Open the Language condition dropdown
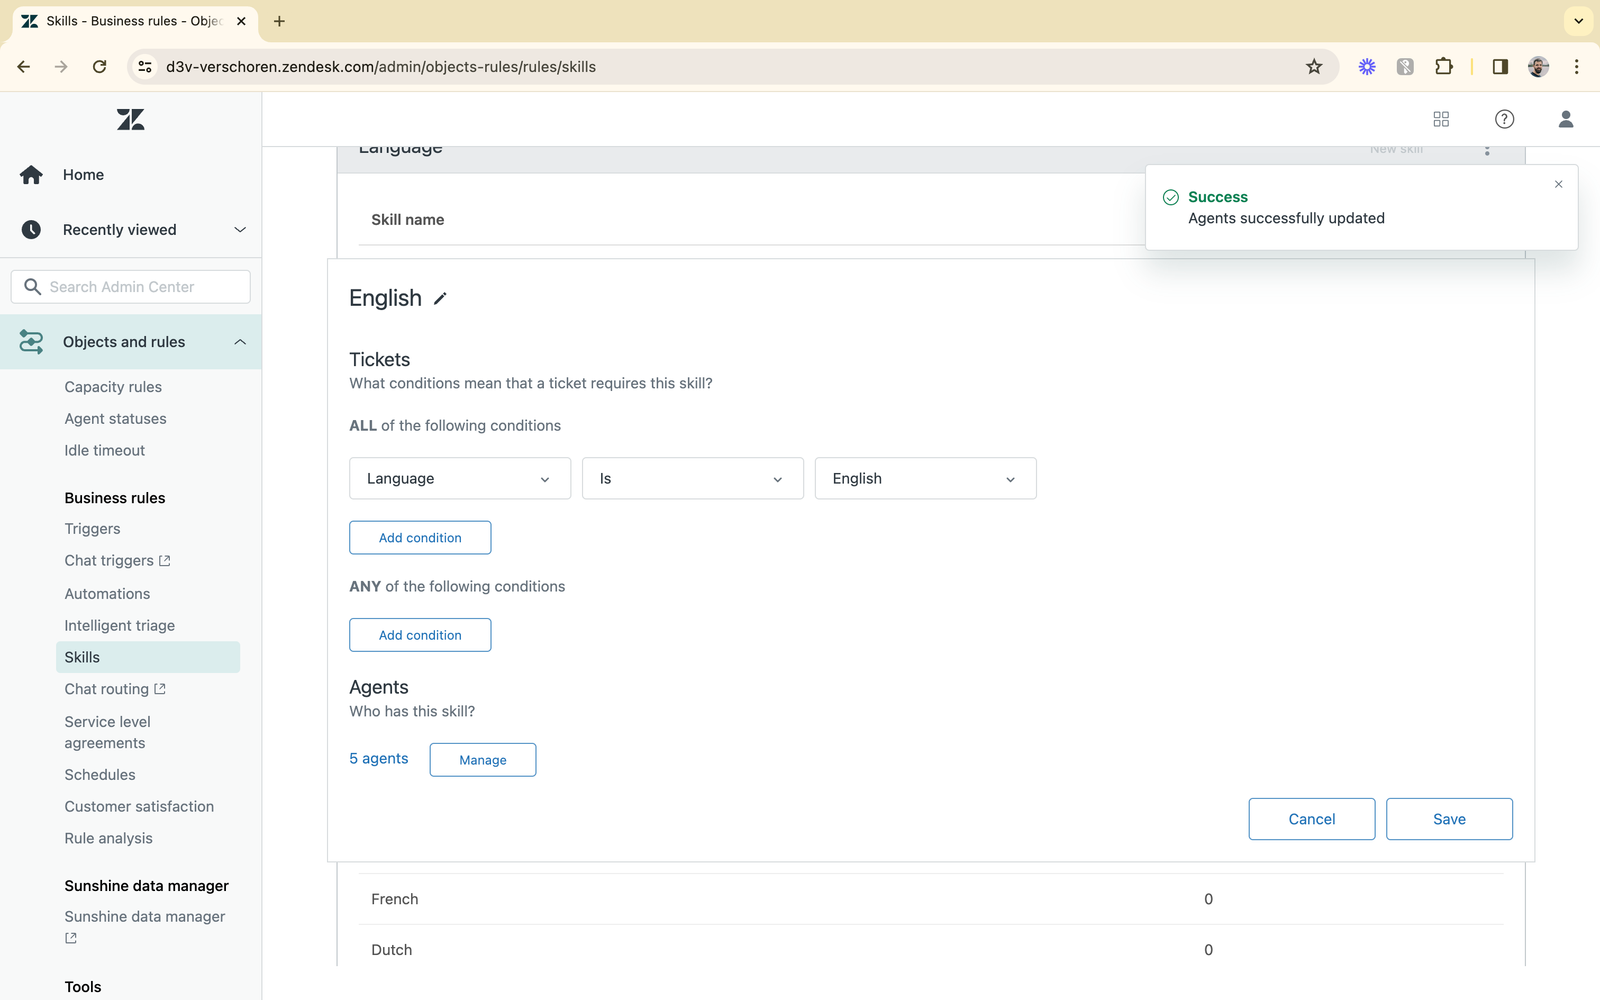 click(x=459, y=478)
